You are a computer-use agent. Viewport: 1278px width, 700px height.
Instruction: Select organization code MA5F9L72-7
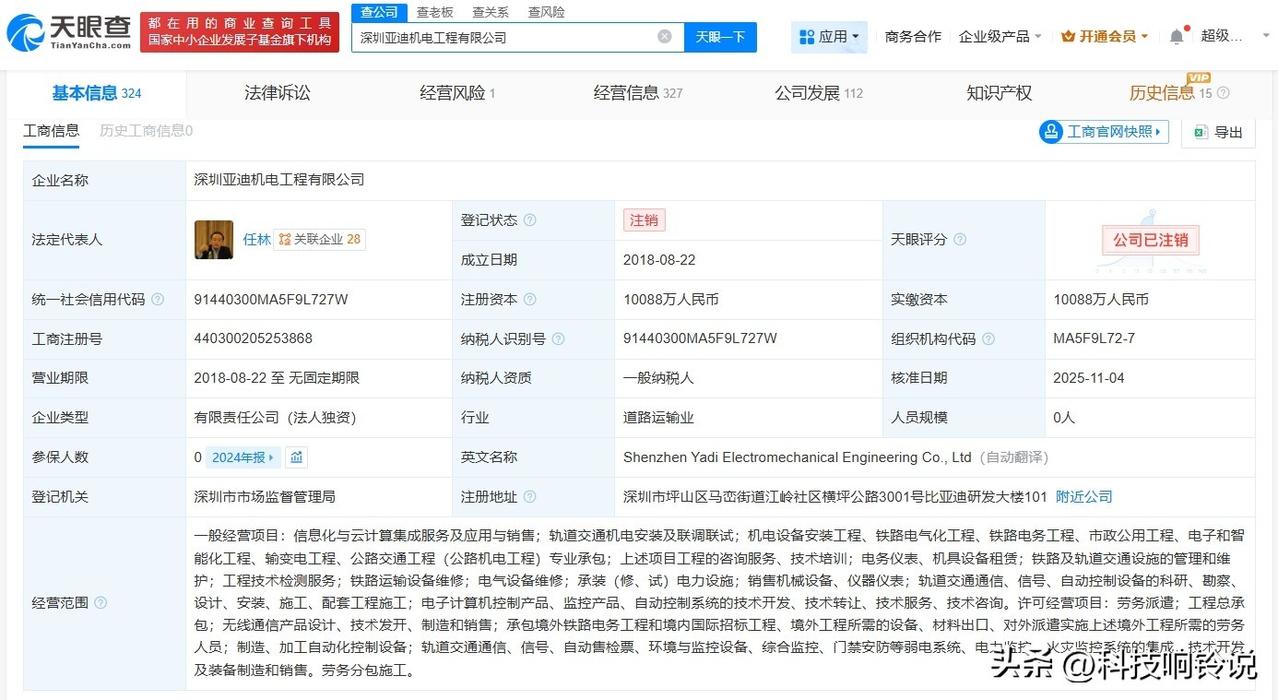tap(1094, 339)
